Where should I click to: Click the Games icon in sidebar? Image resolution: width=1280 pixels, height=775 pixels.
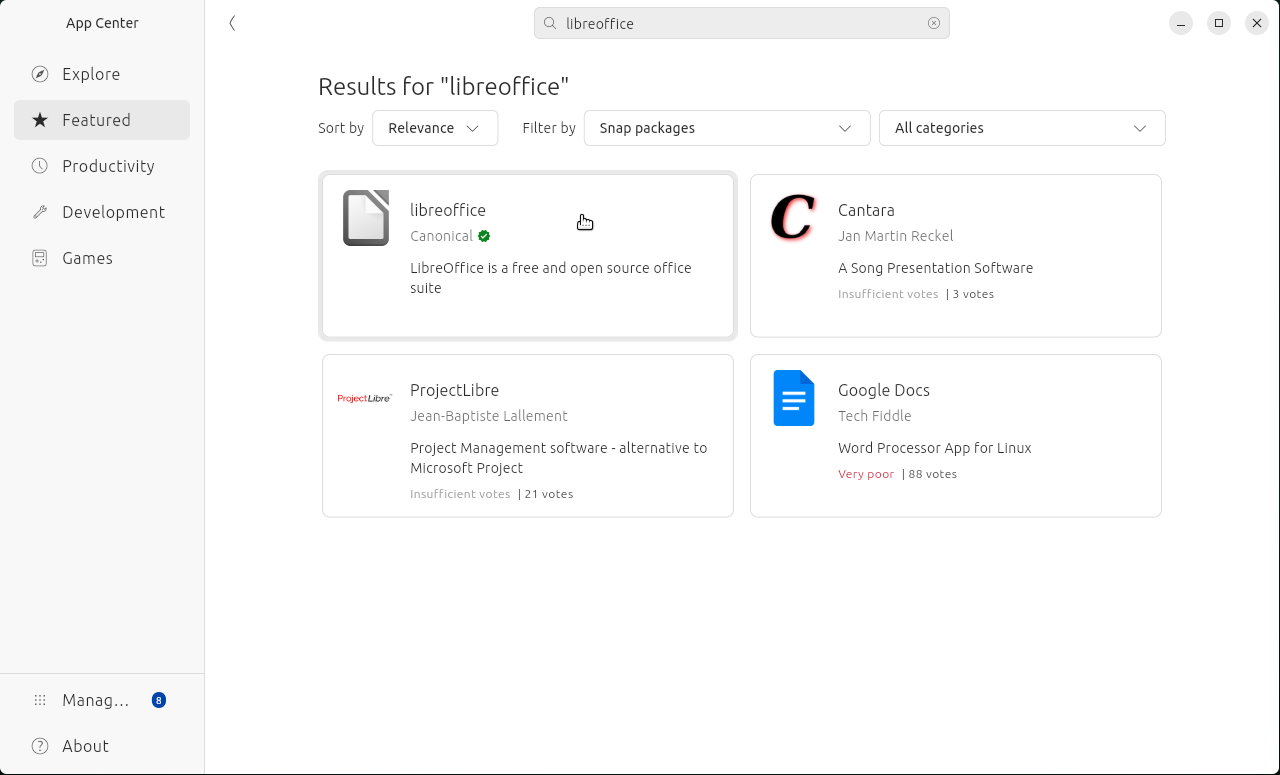[40, 258]
